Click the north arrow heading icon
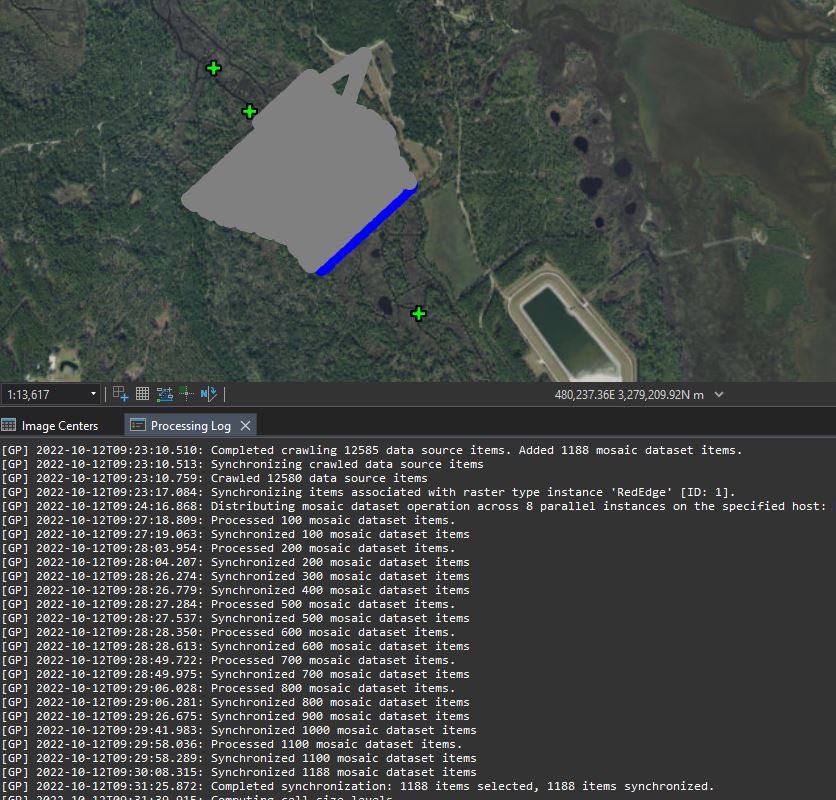836x800 pixels. point(210,393)
